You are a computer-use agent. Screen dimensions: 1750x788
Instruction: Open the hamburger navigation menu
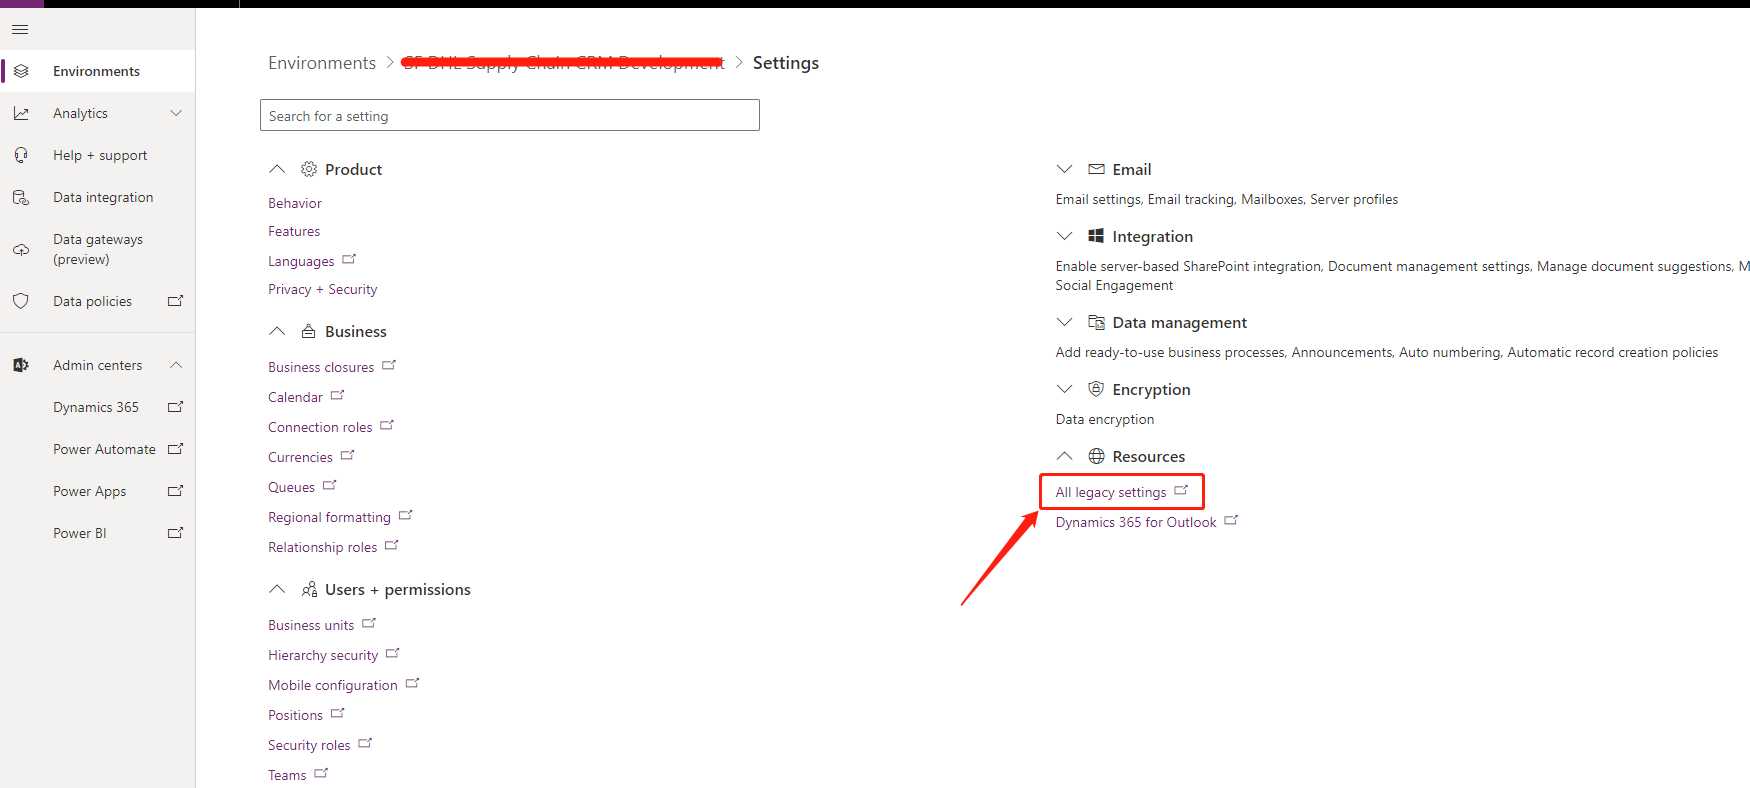point(20,29)
